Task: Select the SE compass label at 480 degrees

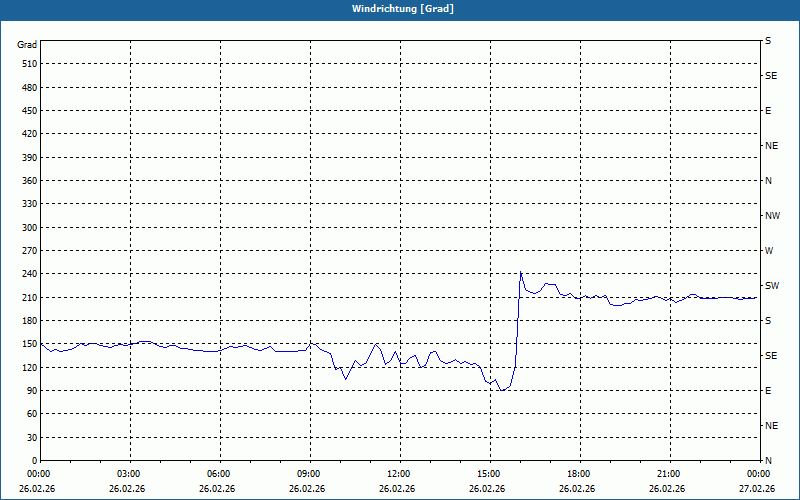Action: pos(771,76)
